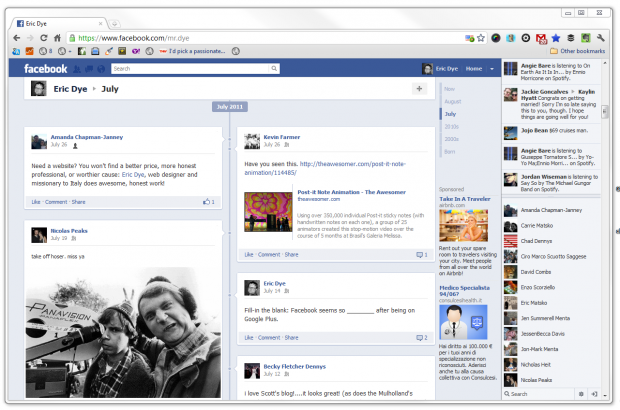Screen dimensions: 620x410
Task: Open the Post-it Note Animation article title
Action: [352, 192]
